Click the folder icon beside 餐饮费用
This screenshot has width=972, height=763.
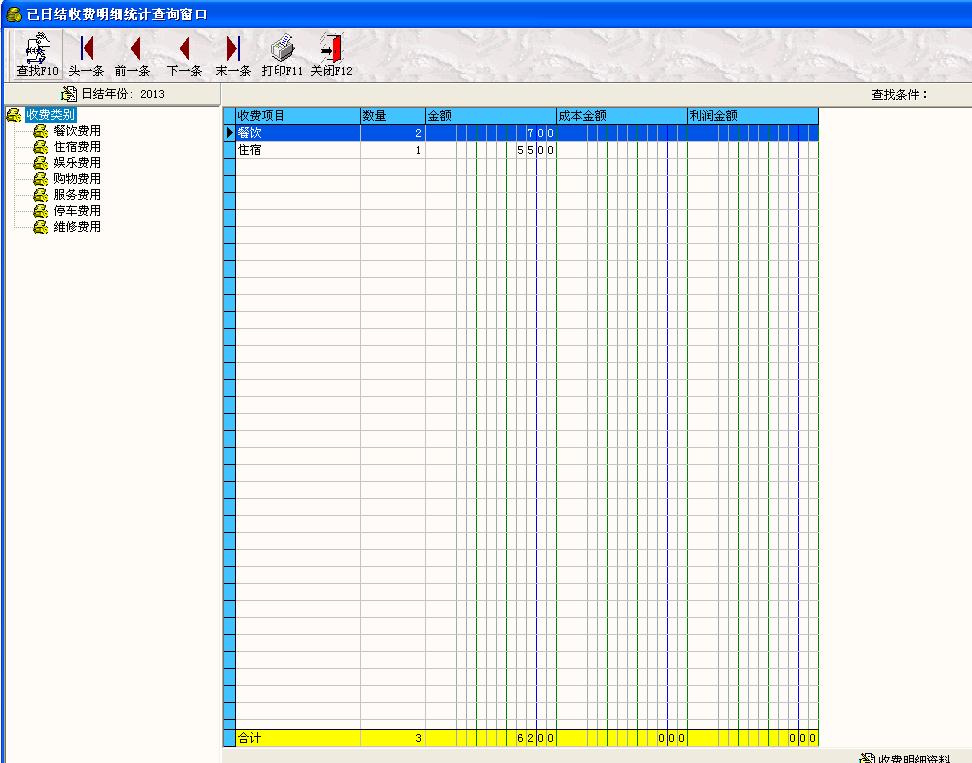(40, 131)
